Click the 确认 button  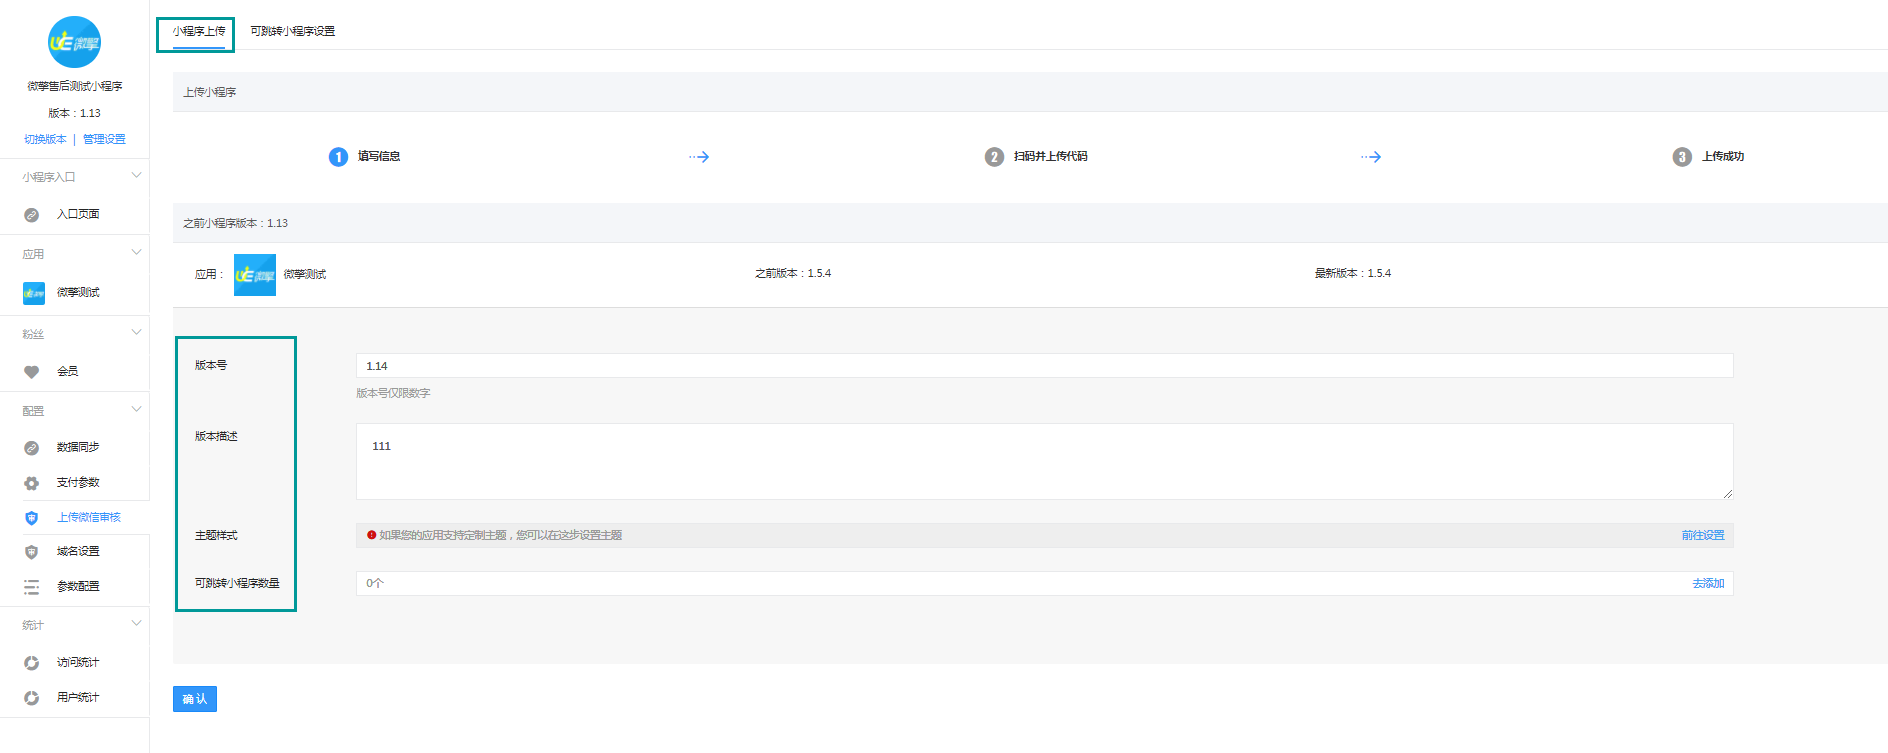point(195,699)
